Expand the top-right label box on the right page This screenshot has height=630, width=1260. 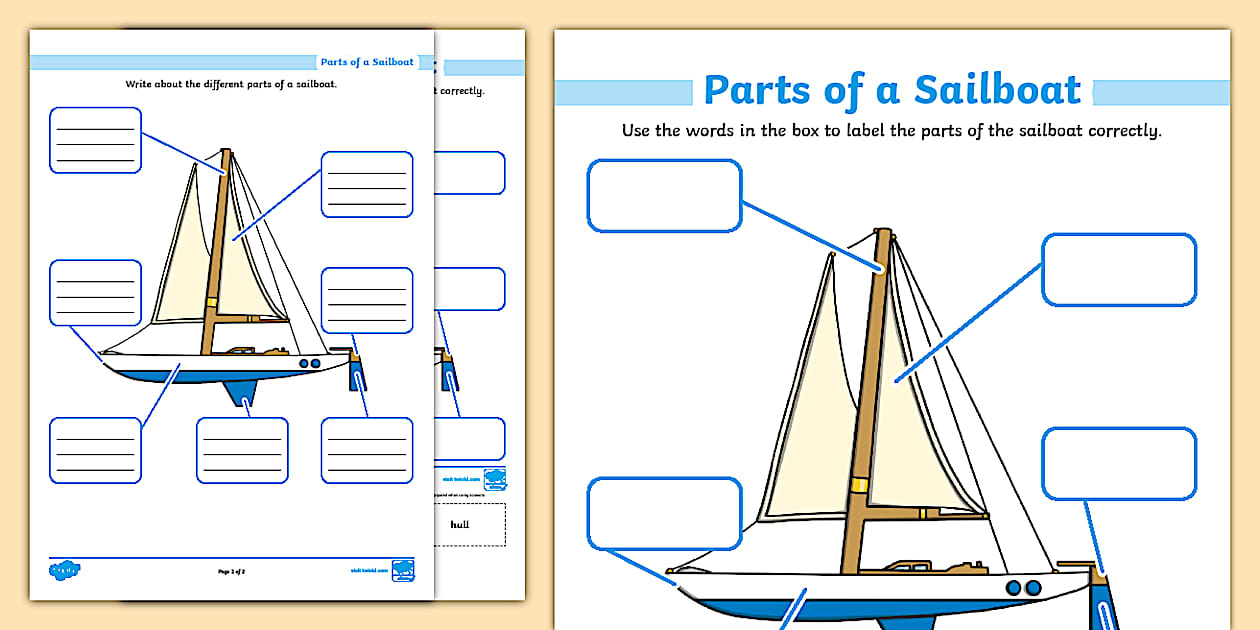click(x=1117, y=271)
